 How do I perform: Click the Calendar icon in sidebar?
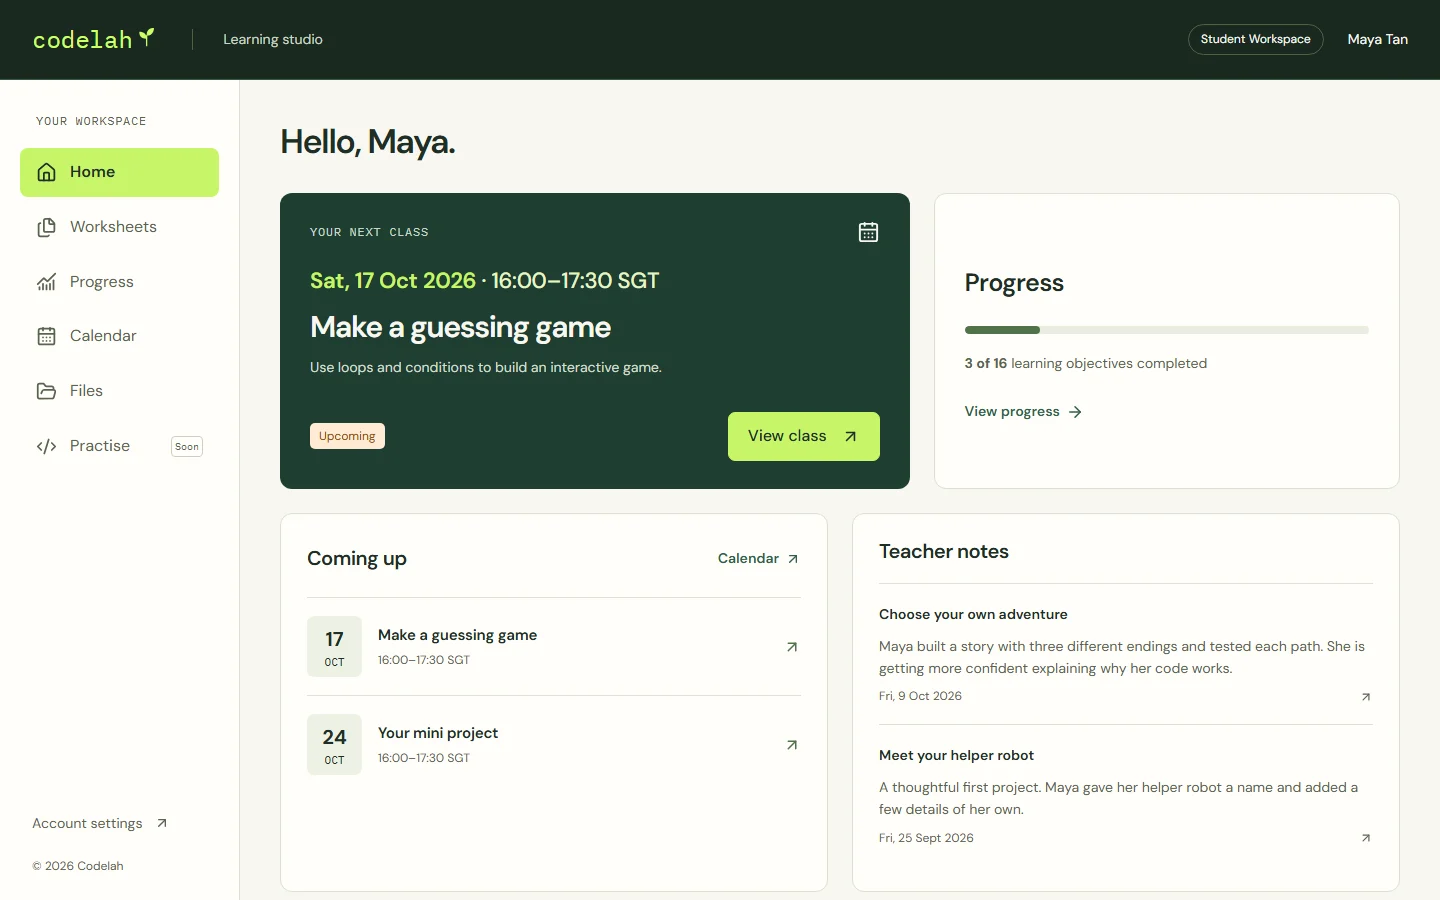coord(46,336)
